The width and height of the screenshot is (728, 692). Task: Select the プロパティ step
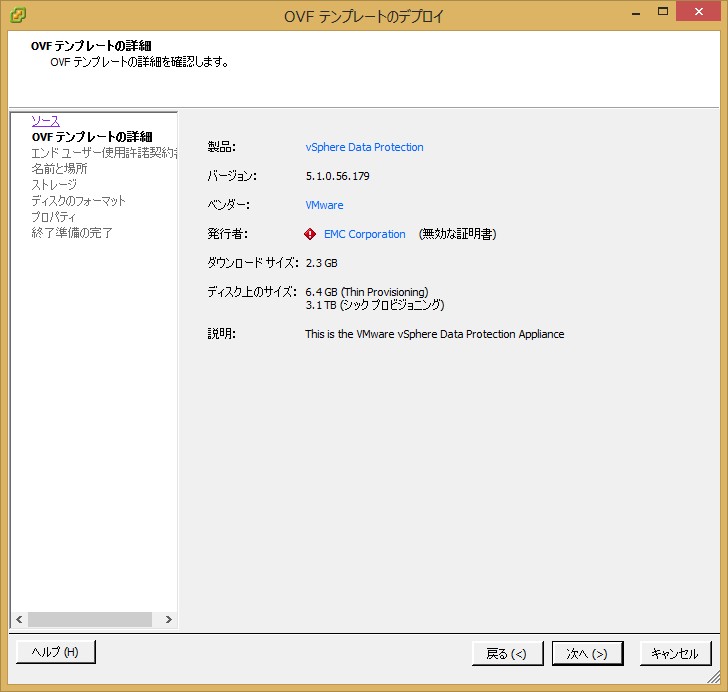[53, 217]
